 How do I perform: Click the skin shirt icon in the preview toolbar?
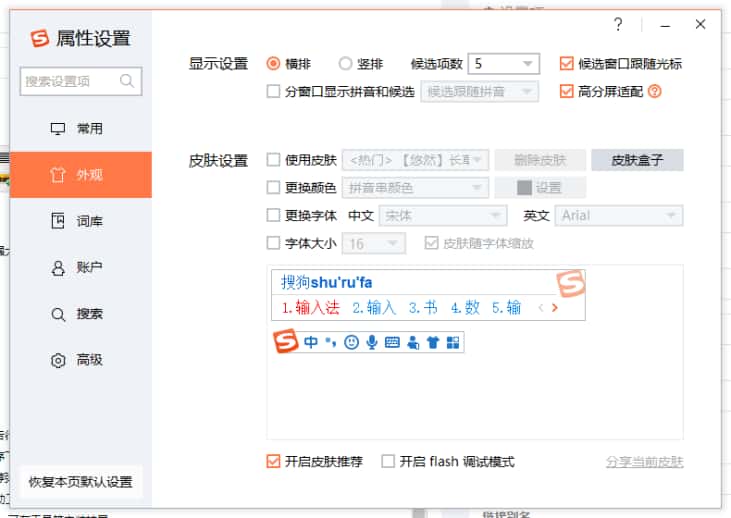[x=433, y=343]
